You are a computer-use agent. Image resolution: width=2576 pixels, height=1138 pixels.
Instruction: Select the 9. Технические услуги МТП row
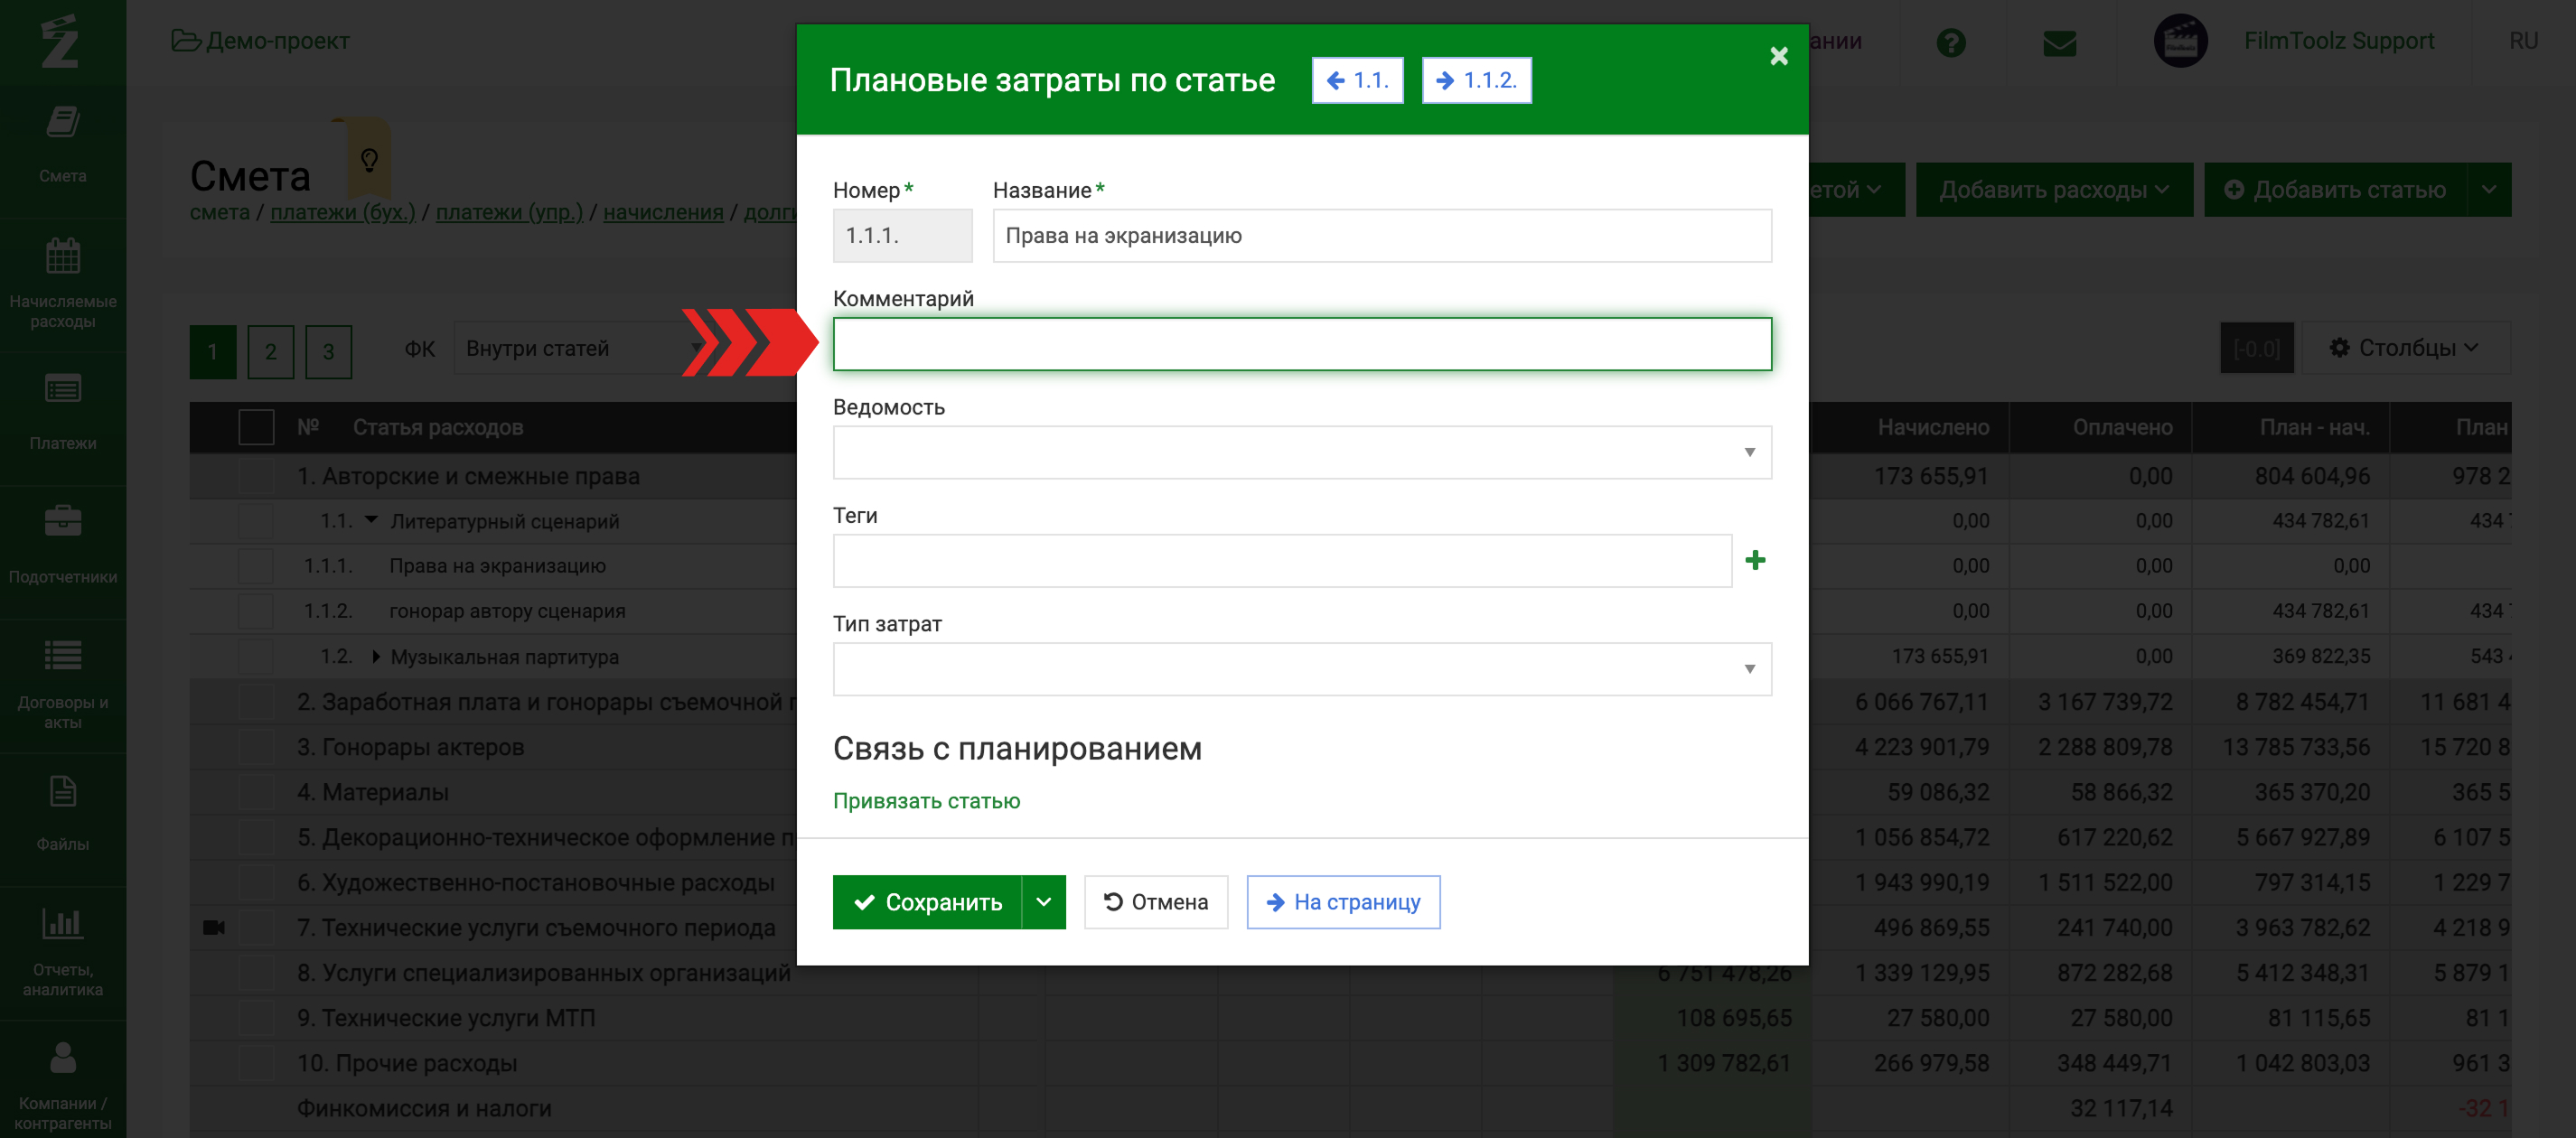click(1350, 1018)
